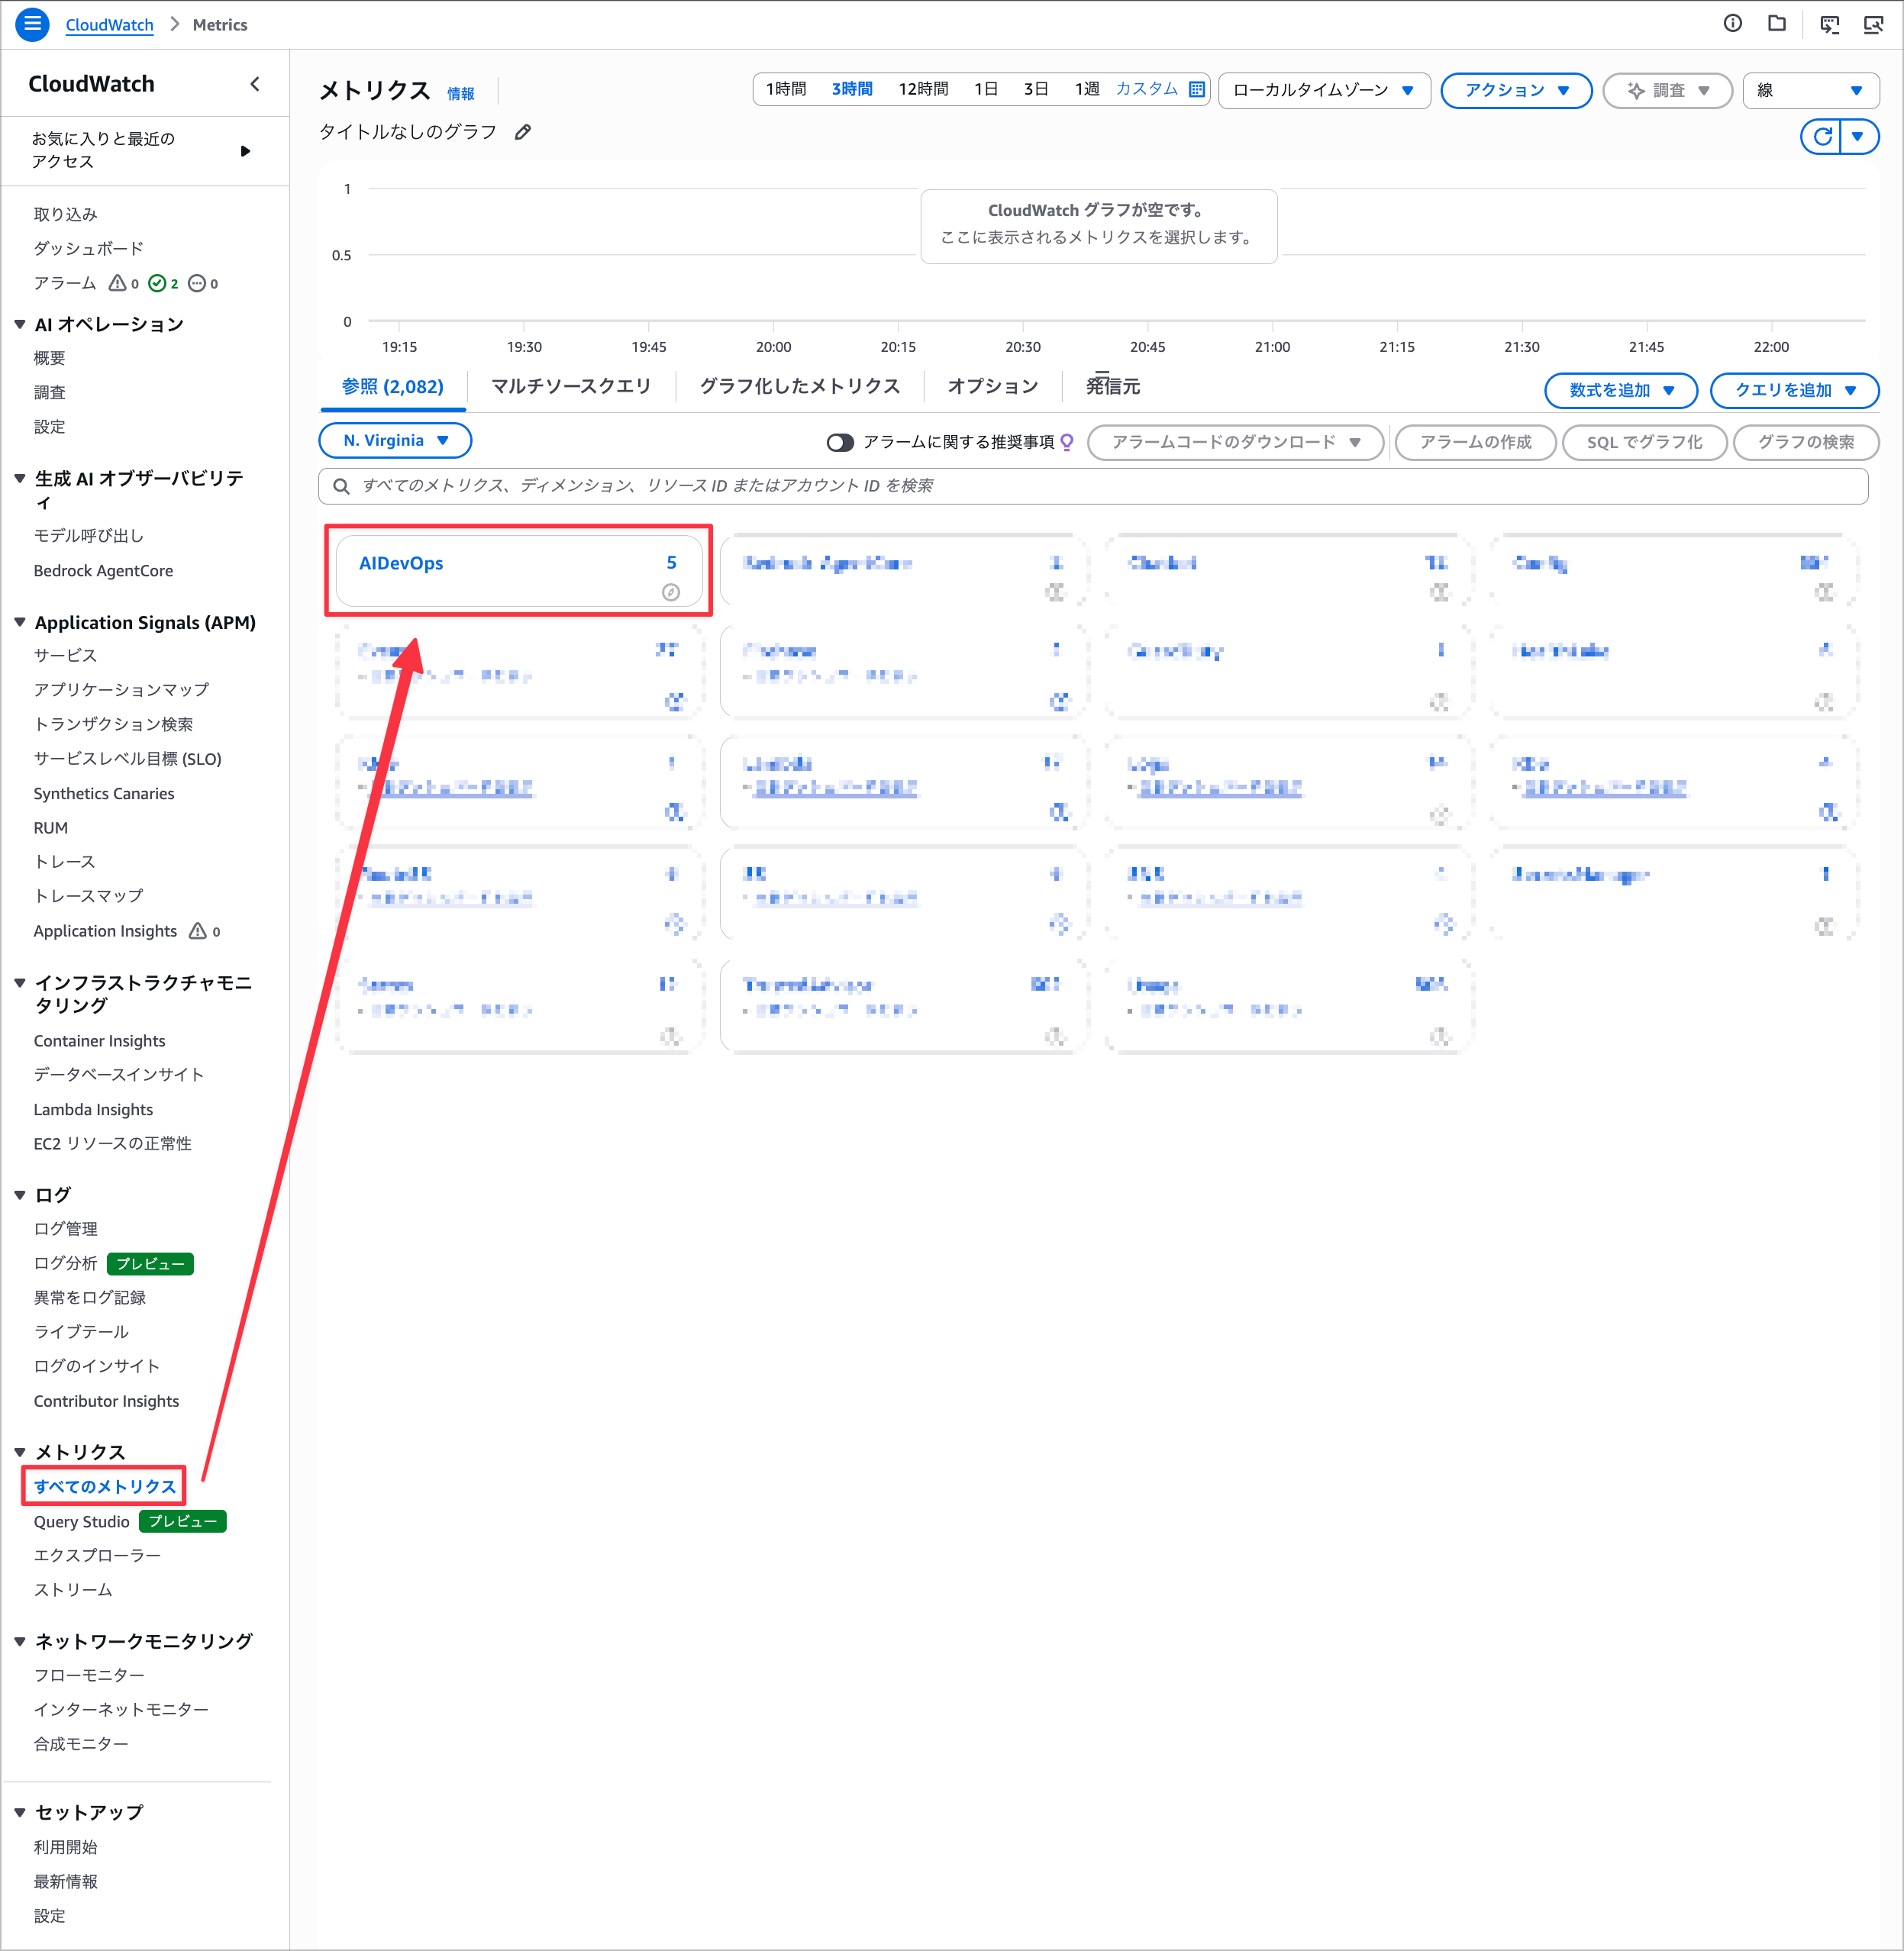Collapse the CloudWatch sidebar with the chevron
1904x1951 pixels.
click(255, 84)
